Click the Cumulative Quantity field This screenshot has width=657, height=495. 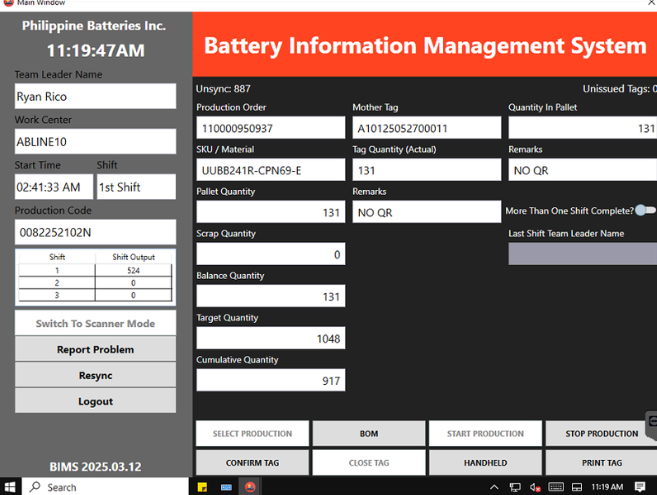click(x=271, y=380)
